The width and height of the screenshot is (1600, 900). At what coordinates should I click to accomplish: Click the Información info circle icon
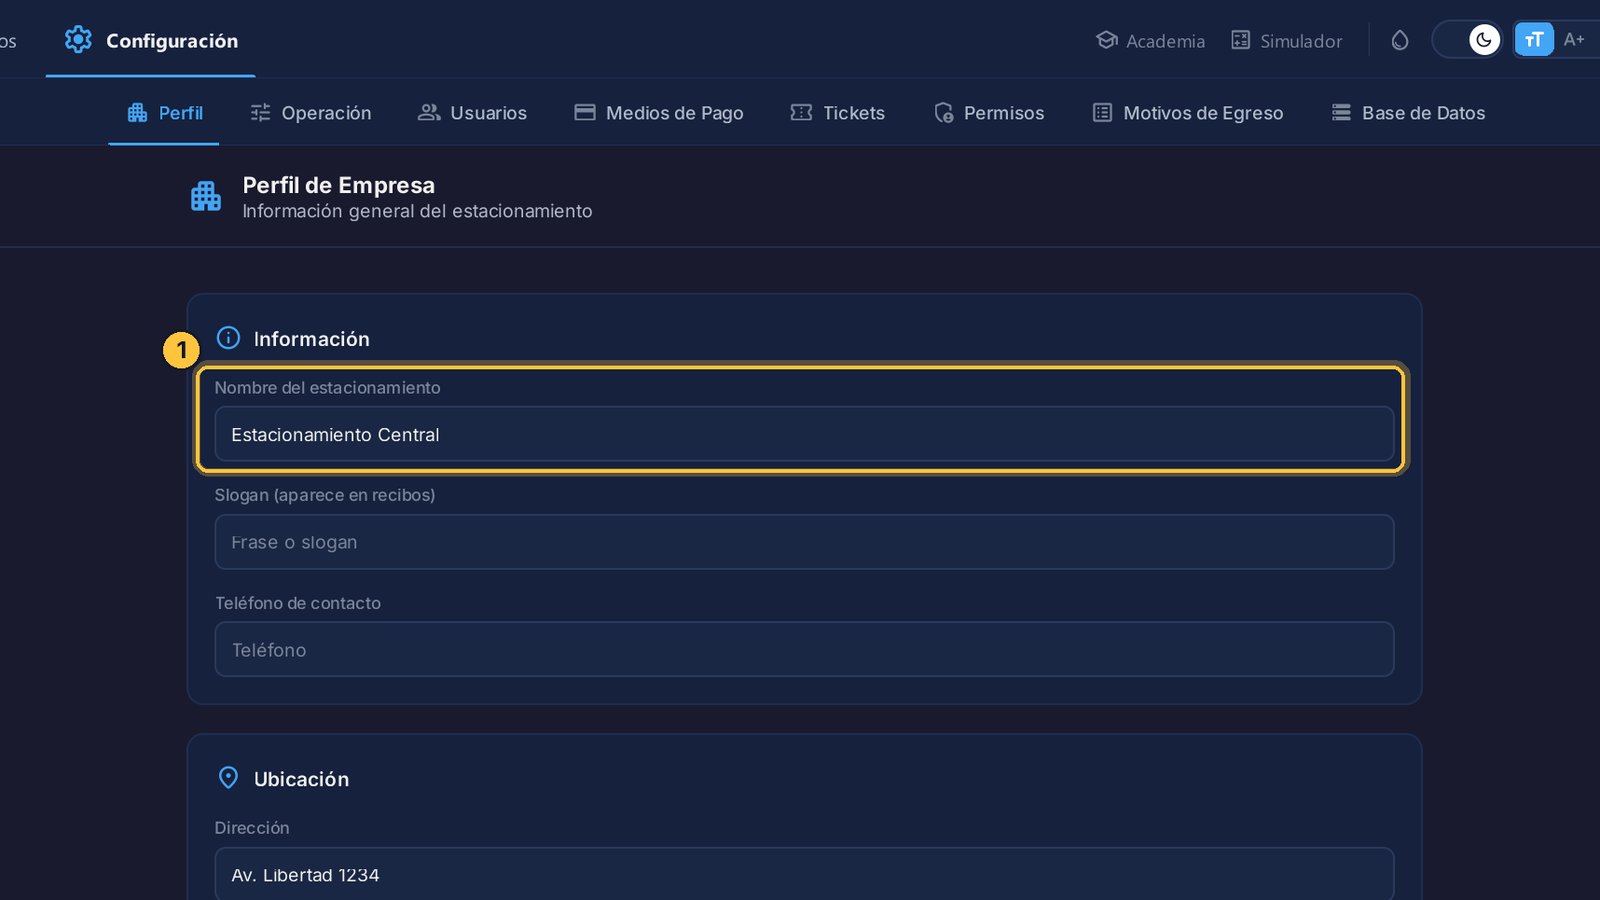(228, 338)
